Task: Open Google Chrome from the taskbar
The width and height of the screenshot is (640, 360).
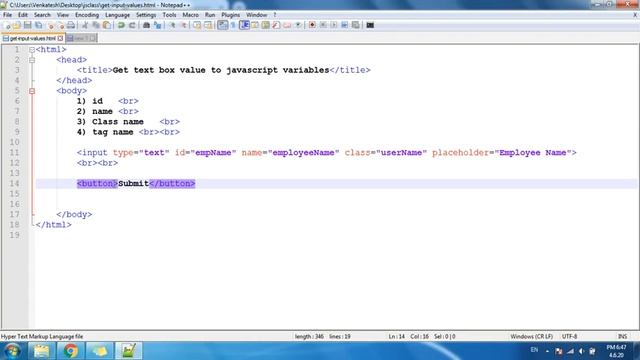Action: click(70, 351)
